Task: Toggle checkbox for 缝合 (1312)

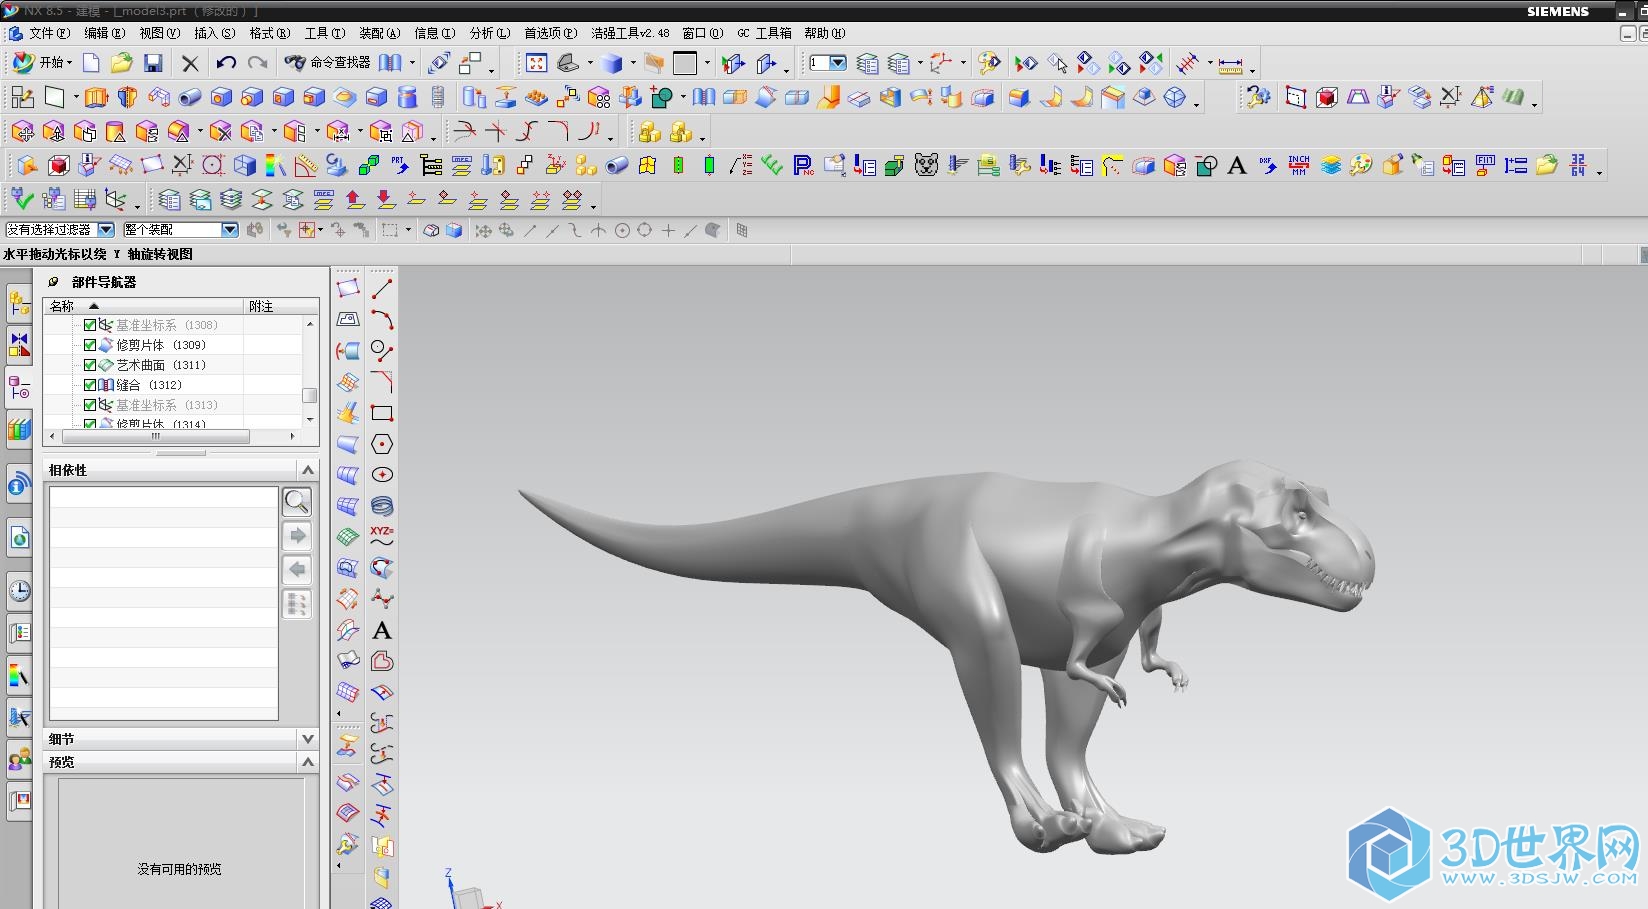Action: pyautogui.click(x=90, y=385)
